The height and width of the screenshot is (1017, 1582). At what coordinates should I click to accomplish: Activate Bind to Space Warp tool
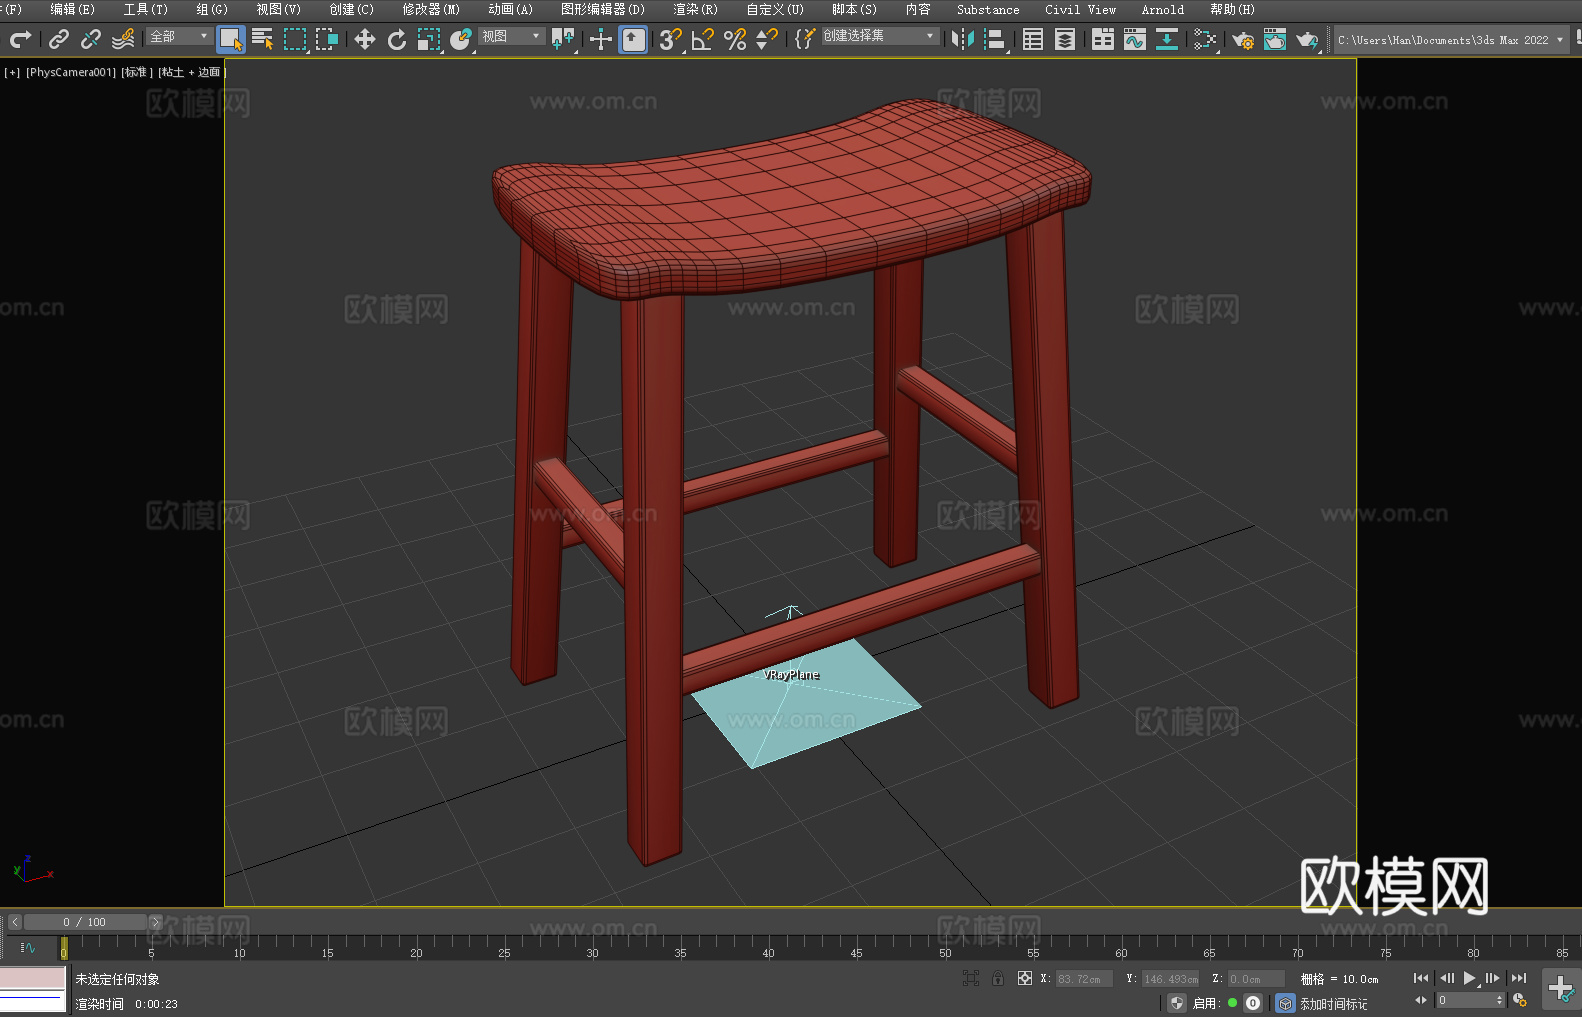[123, 39]
